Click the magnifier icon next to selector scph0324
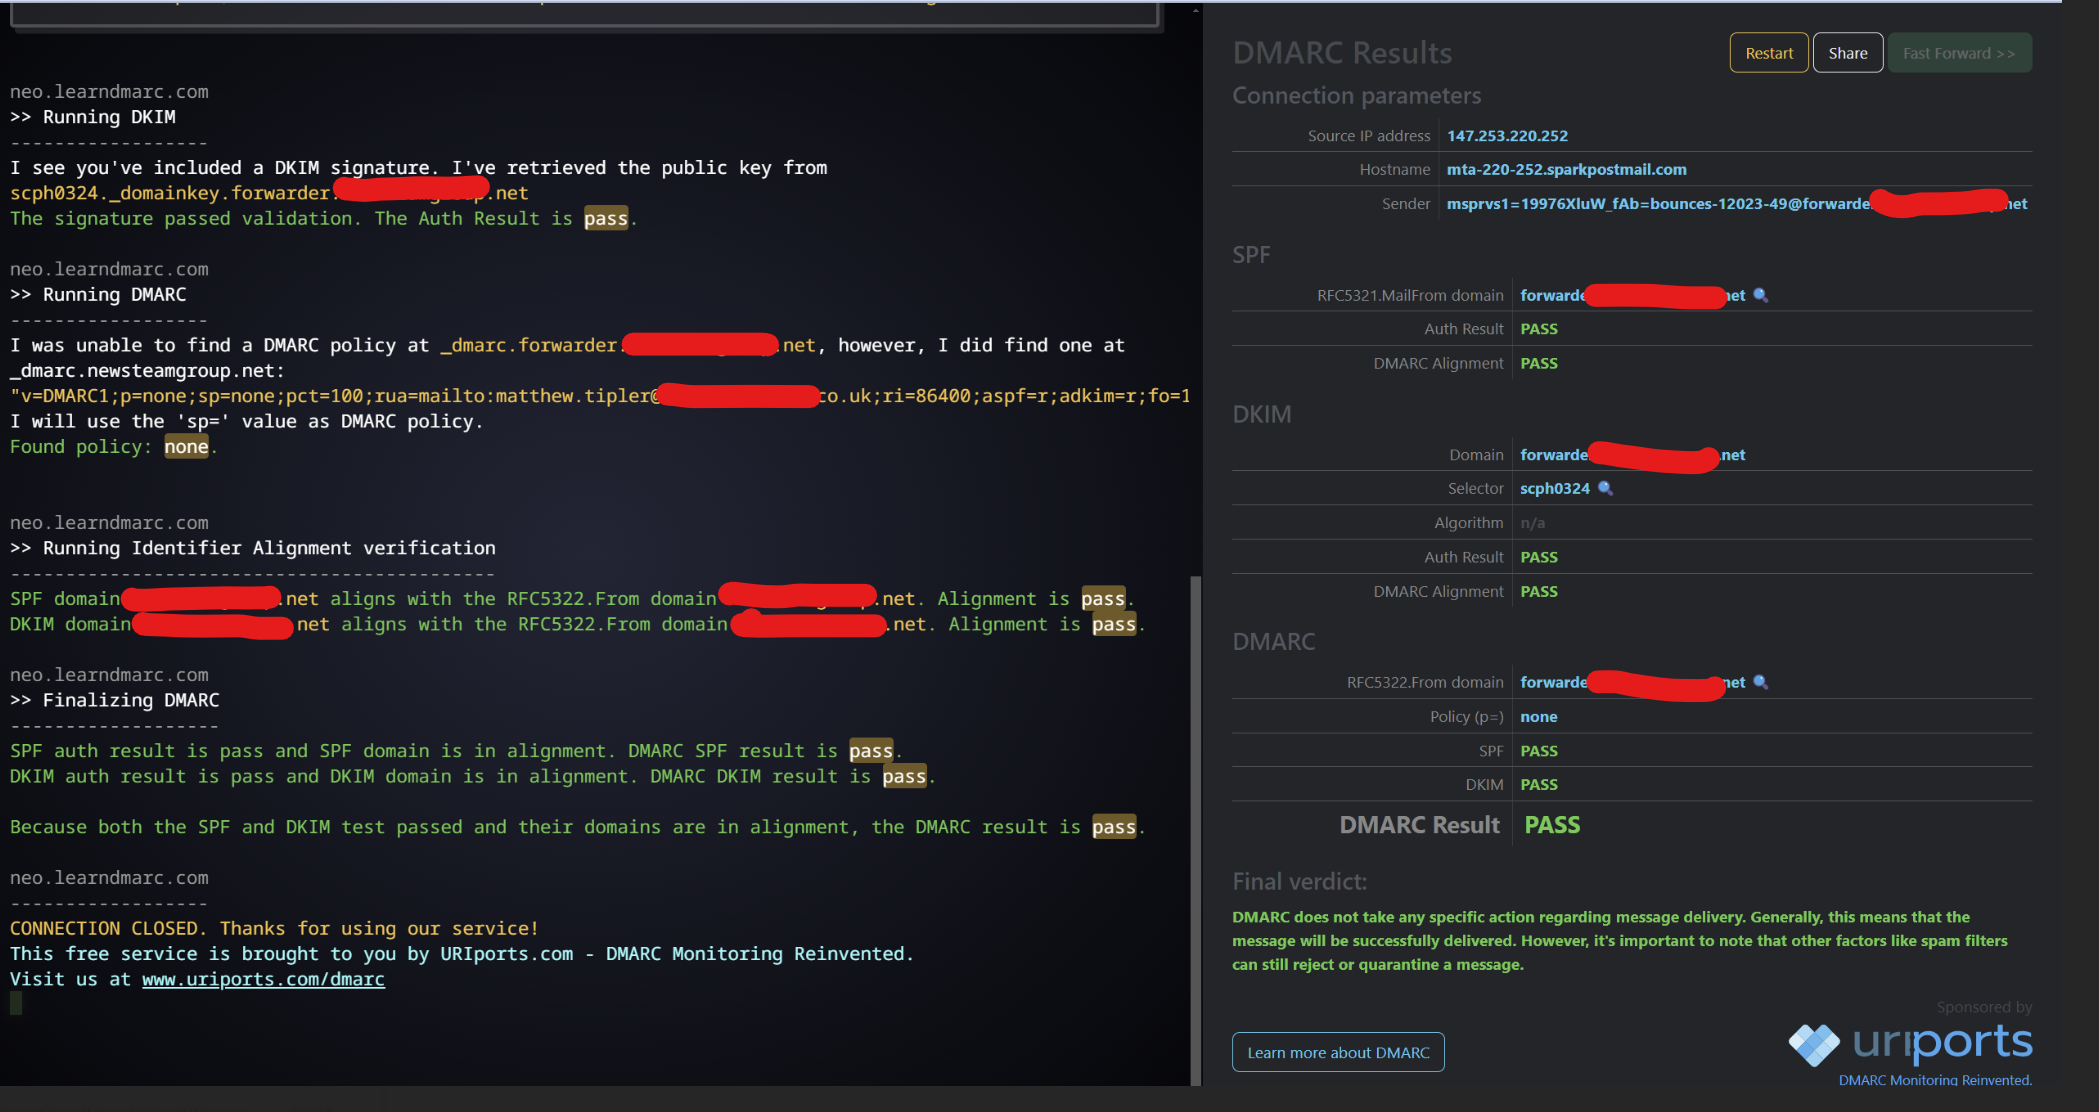The width and height of the screenshot is (2099, 1112). [1605, 488]
